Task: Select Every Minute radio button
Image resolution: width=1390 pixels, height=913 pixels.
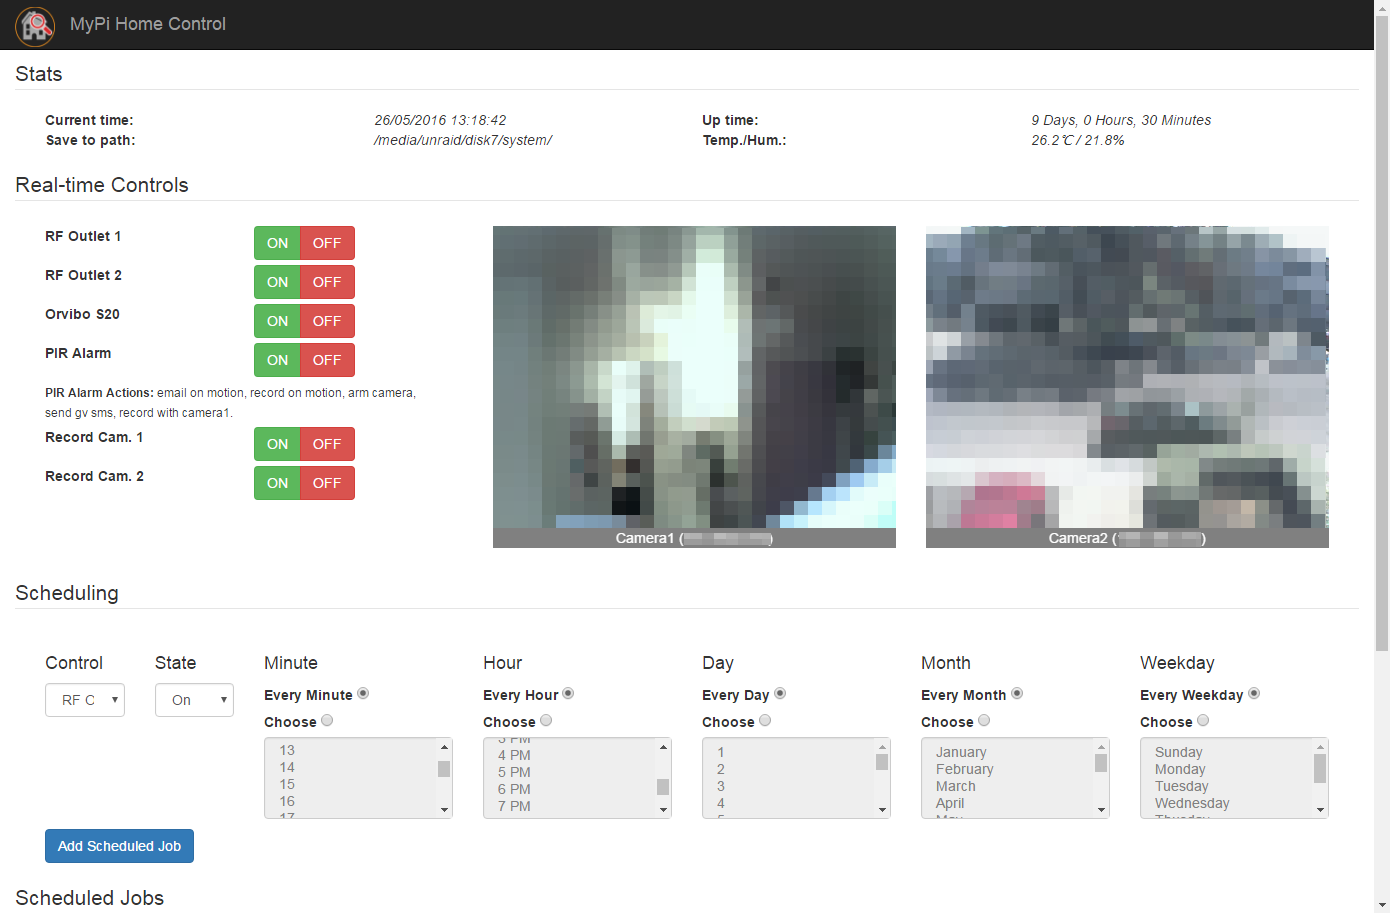Action: point(363,694)
